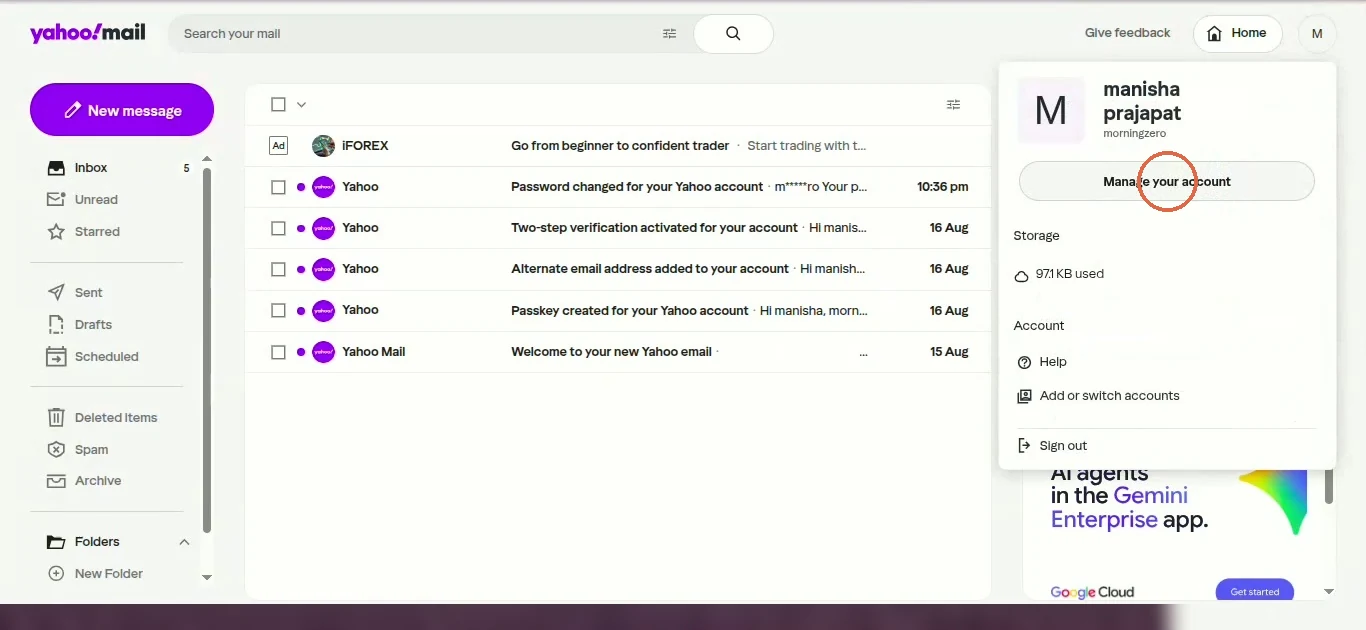Click sidebar scroll down arrow
This screenshot has height=630, width=1366.
point(207,577)
